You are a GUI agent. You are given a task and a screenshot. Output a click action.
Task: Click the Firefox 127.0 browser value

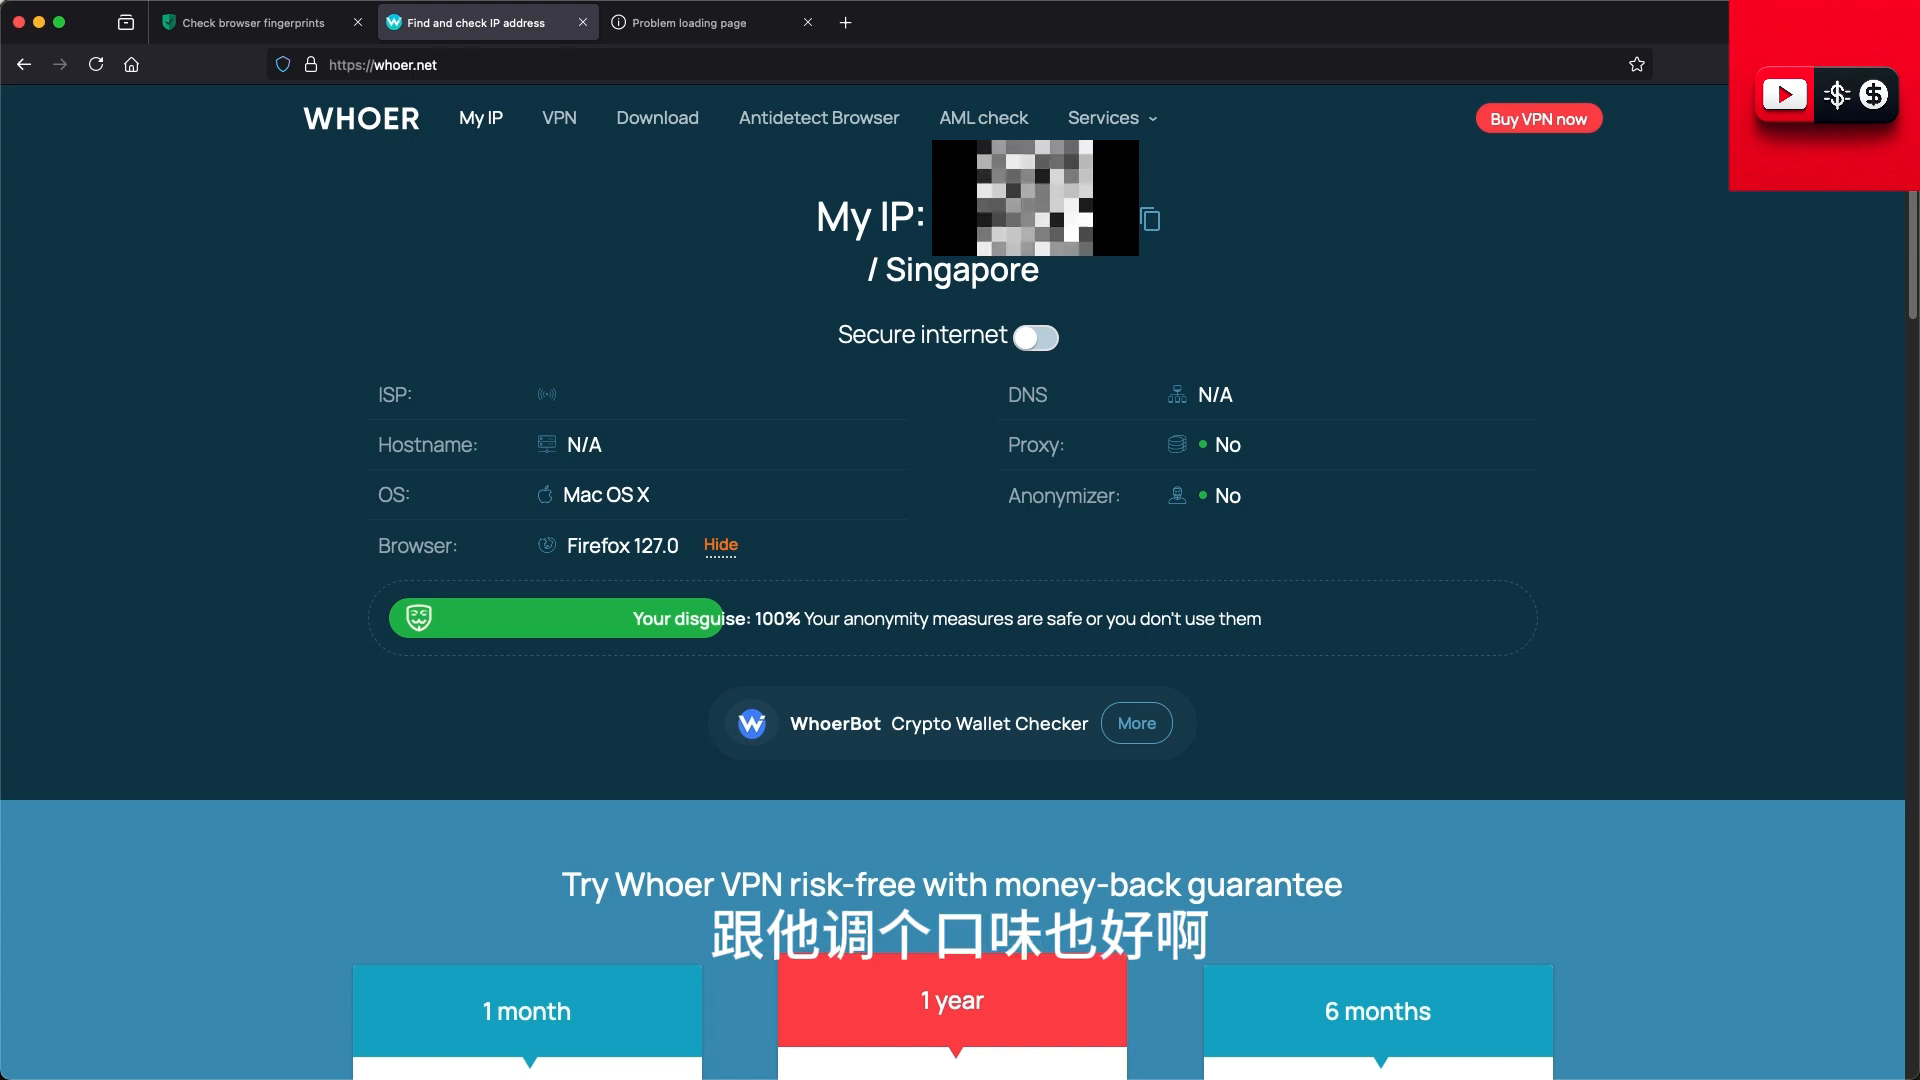622,546
